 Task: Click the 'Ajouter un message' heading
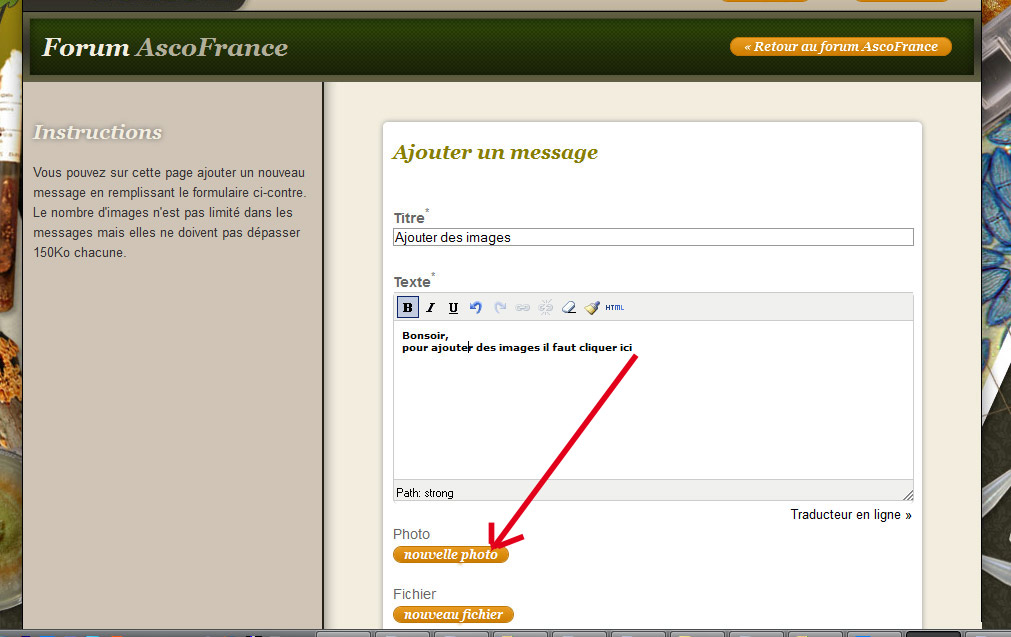(495, 153)
